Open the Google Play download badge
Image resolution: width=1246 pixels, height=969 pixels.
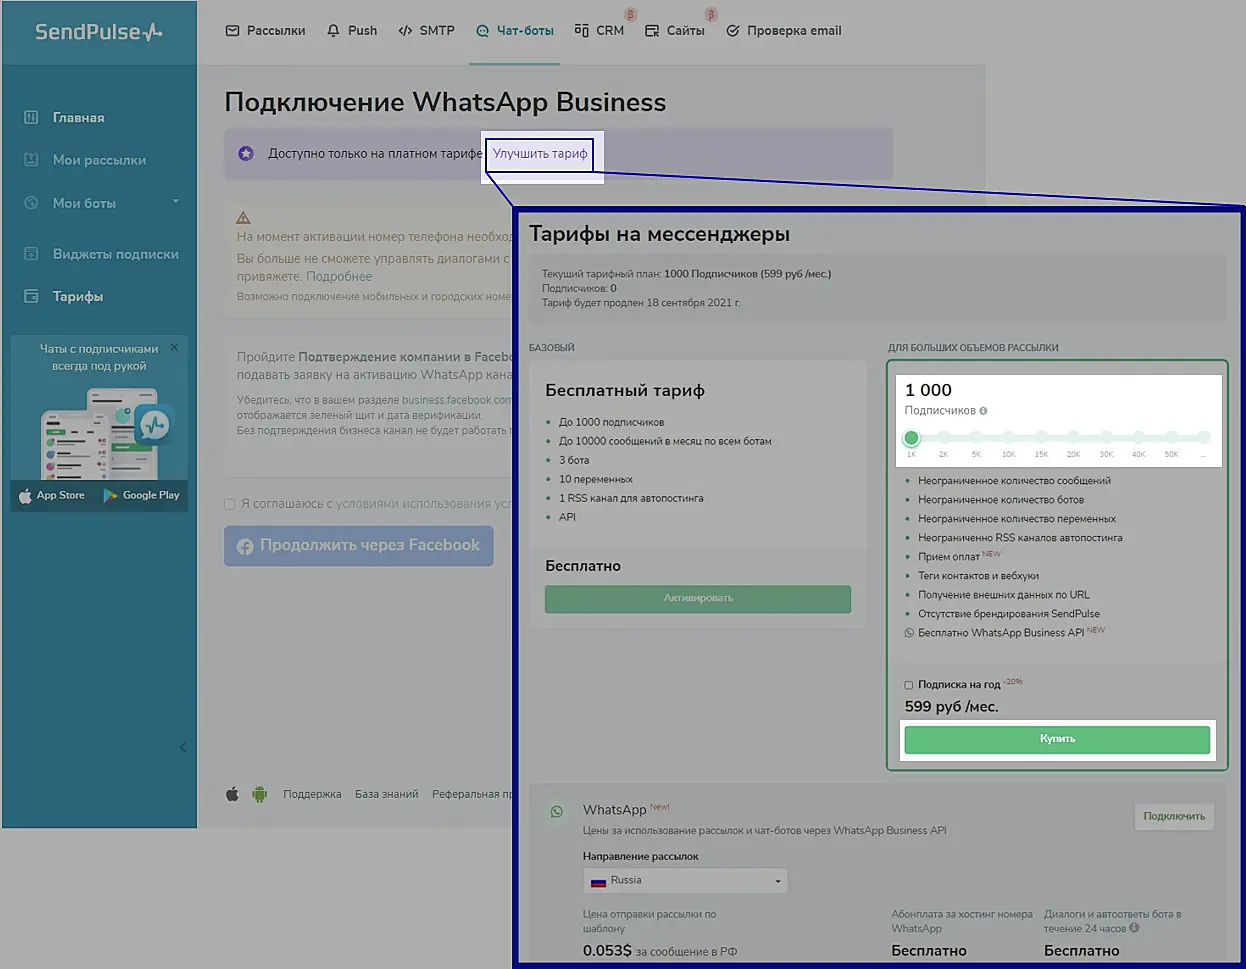(142, 496)
